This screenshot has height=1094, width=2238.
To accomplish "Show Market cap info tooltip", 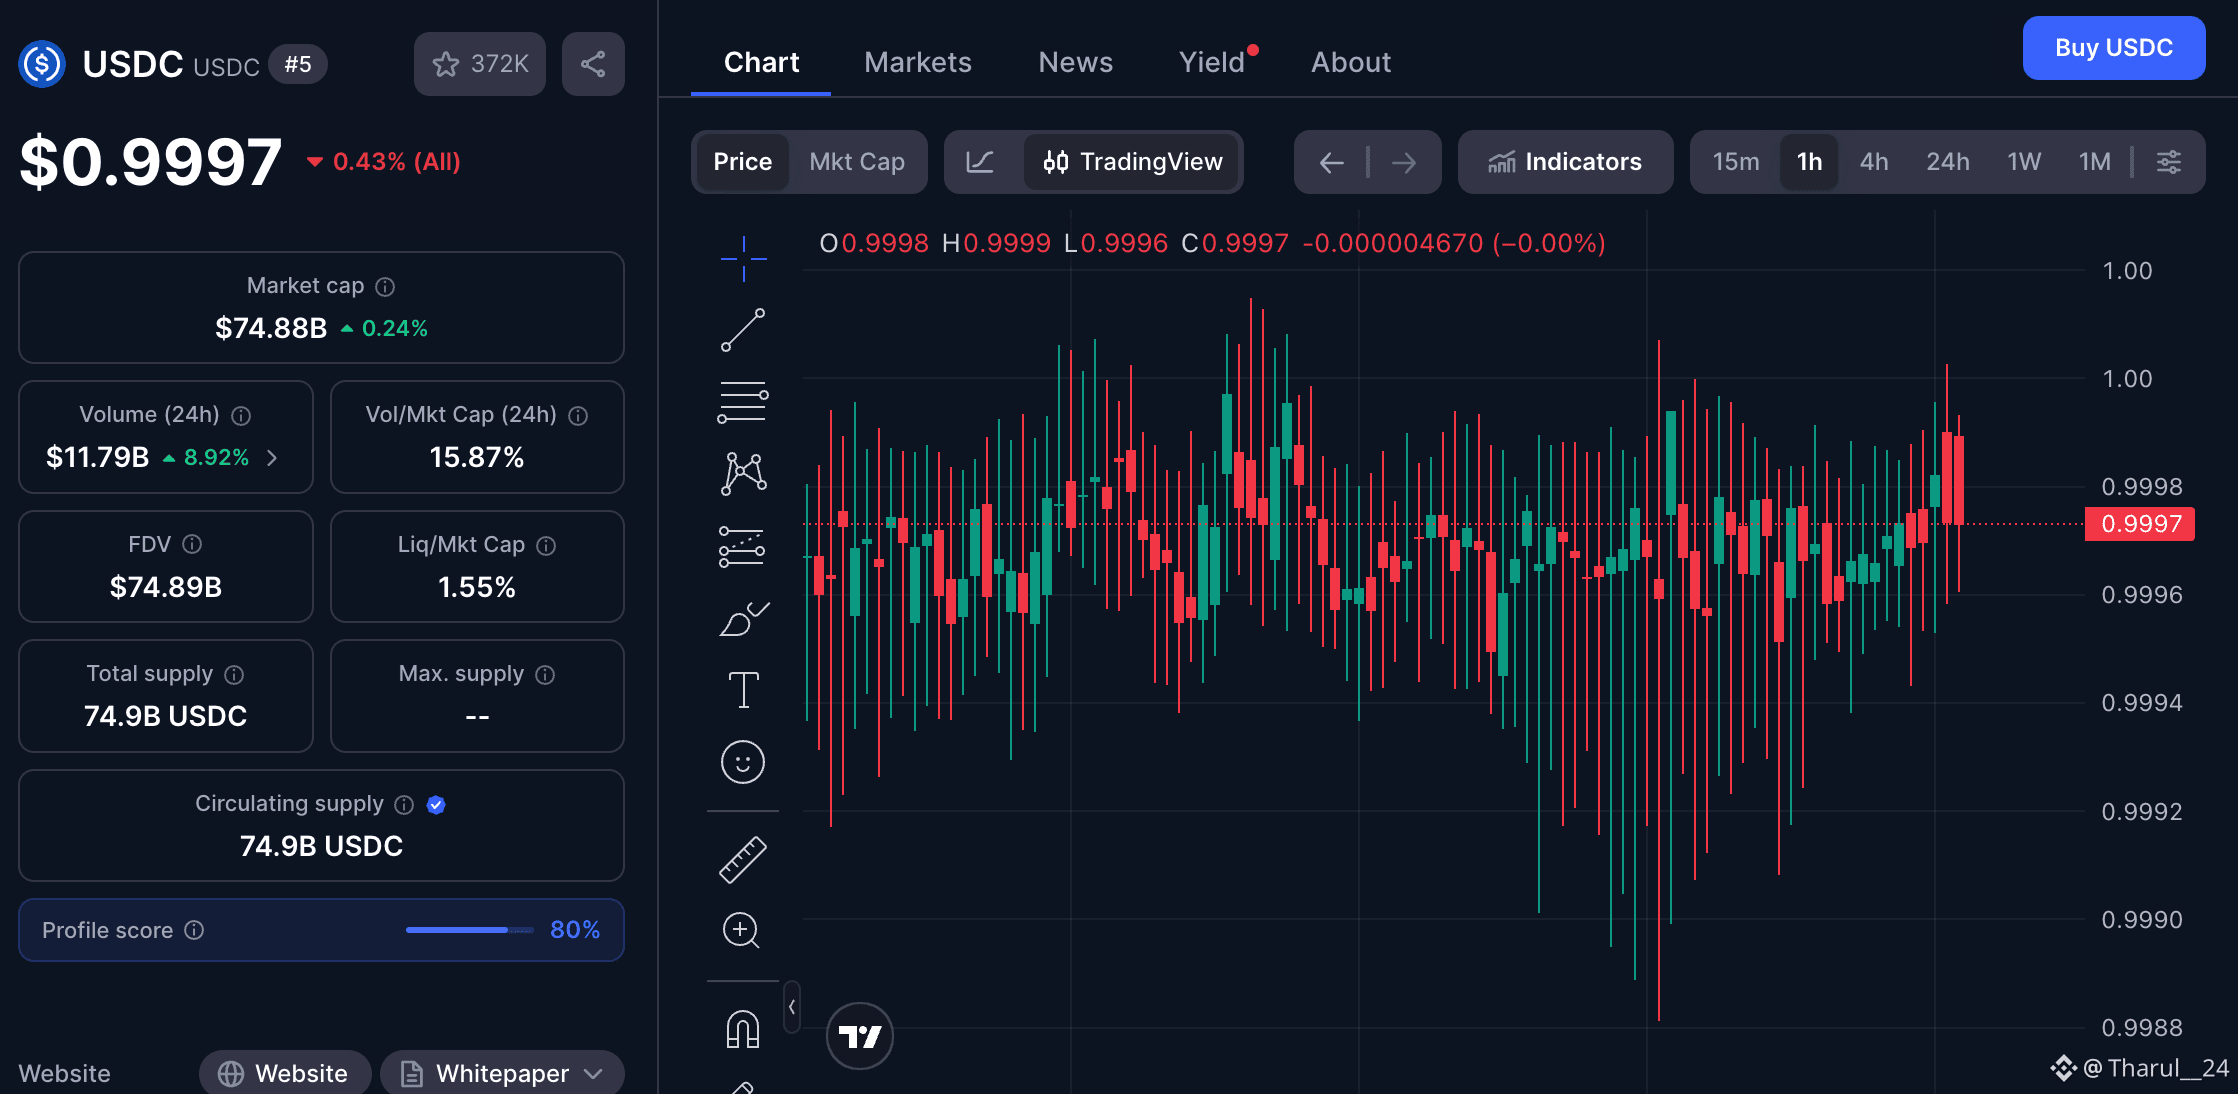I will tap(385, 287).
